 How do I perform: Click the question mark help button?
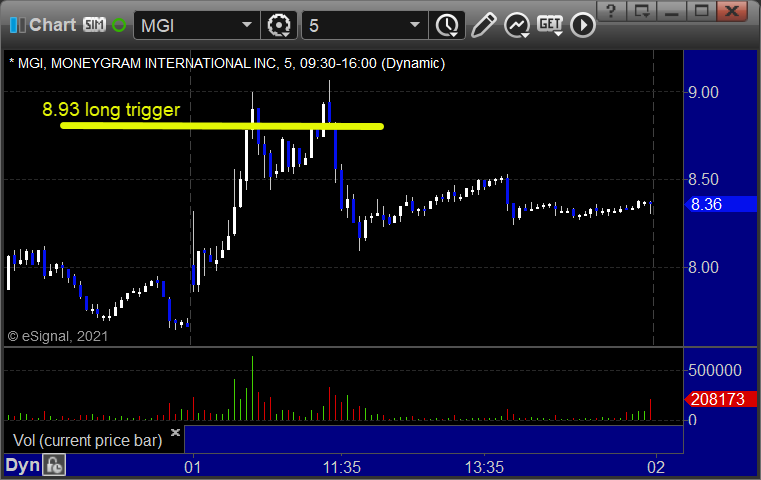point(611,10)
